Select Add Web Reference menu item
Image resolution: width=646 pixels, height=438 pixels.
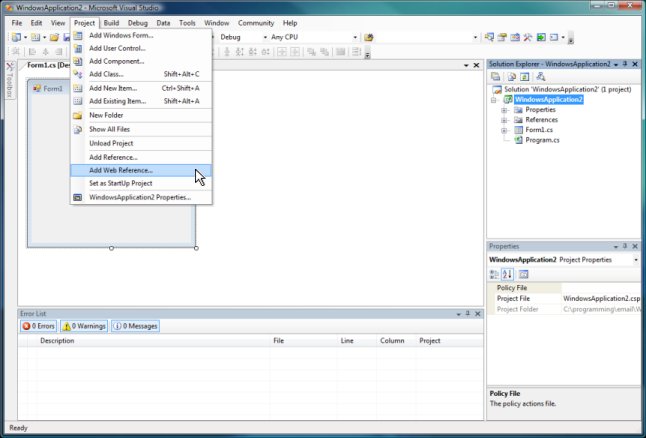[141, 170]
